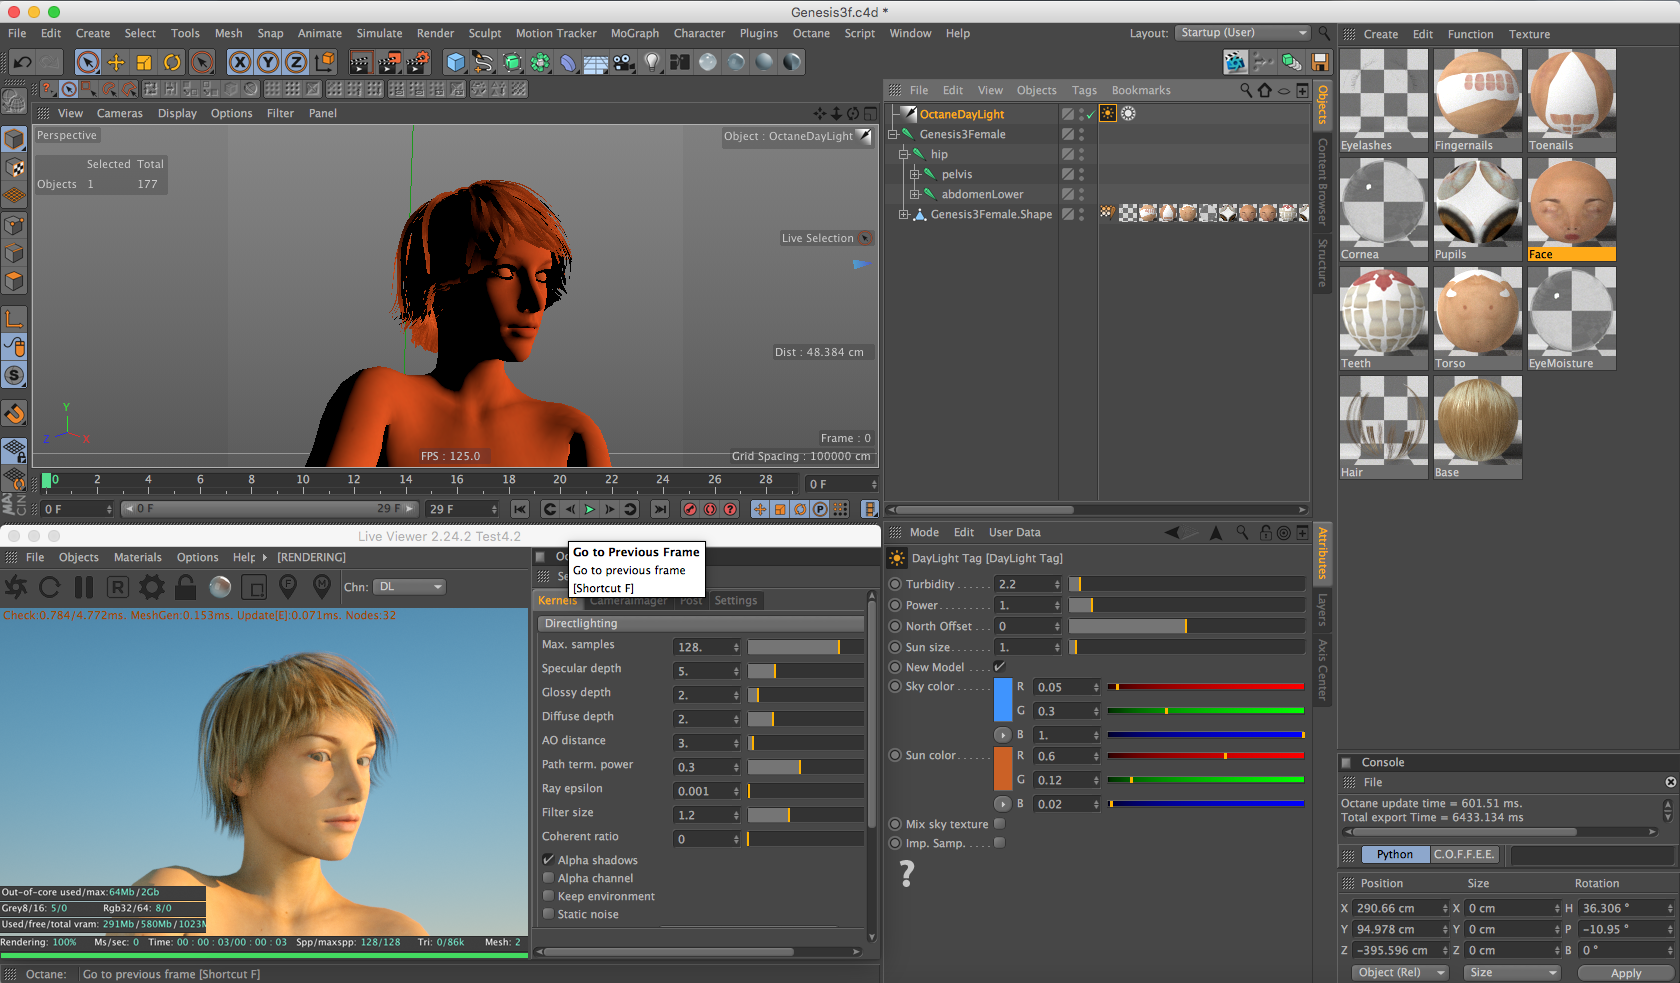Screen dimensions: 1680x983
Task: Select the Move tool in top toolbar
Action: [x=116, y=63]
